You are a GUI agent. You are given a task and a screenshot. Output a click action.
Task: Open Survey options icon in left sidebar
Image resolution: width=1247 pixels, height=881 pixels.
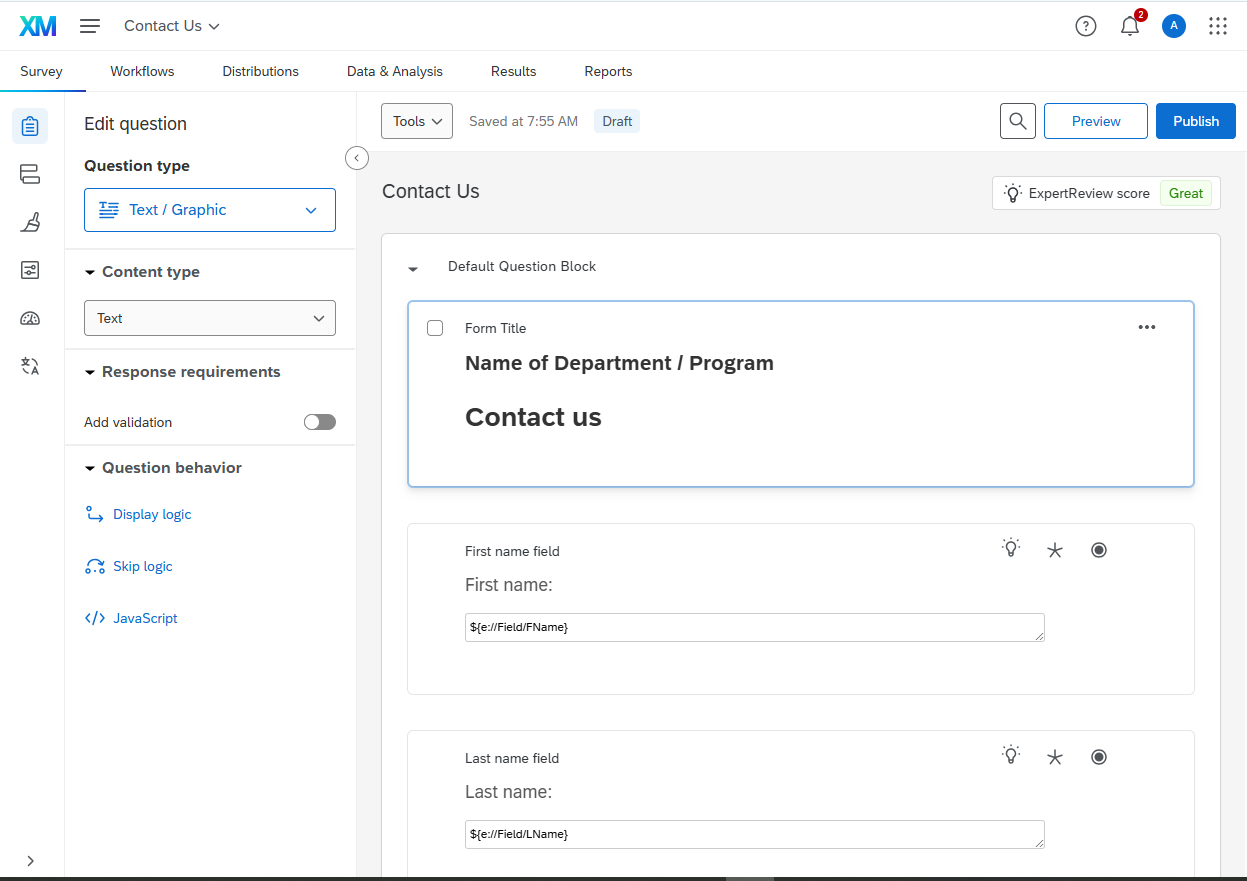30,270
